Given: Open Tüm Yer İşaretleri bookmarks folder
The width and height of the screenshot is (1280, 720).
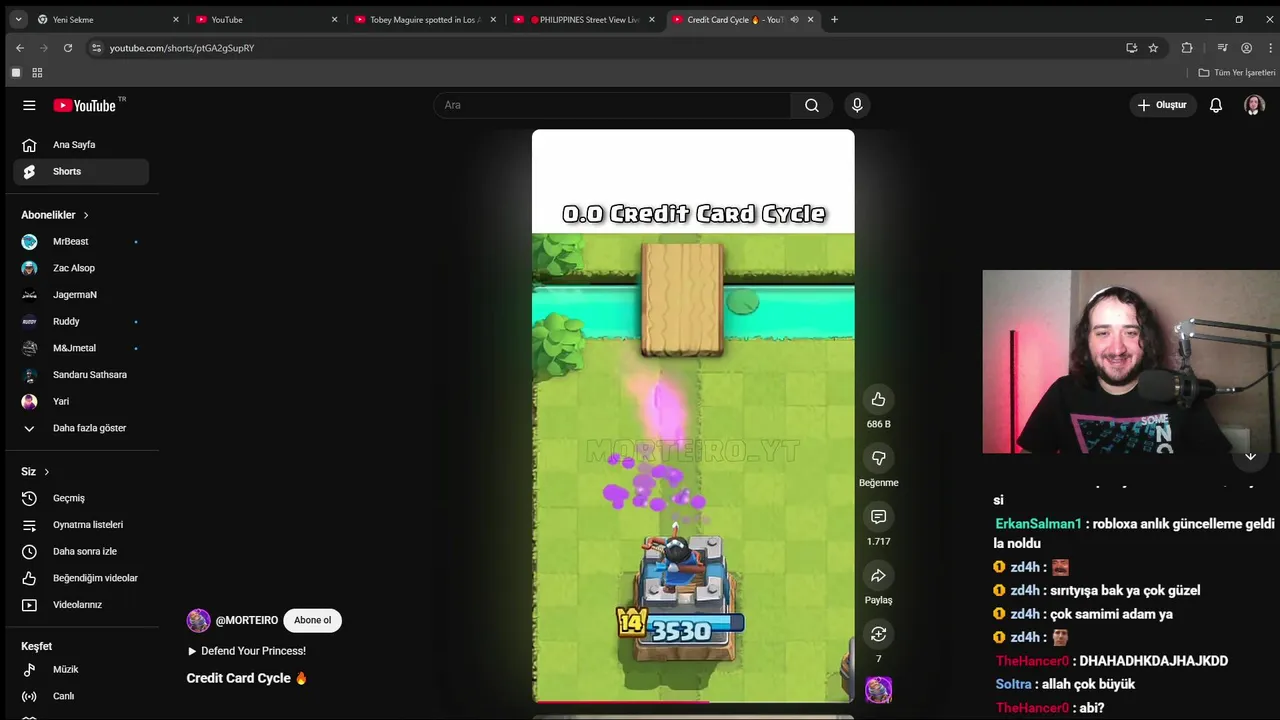Looking at the screenshot, I should click(x=1237, y=73).
